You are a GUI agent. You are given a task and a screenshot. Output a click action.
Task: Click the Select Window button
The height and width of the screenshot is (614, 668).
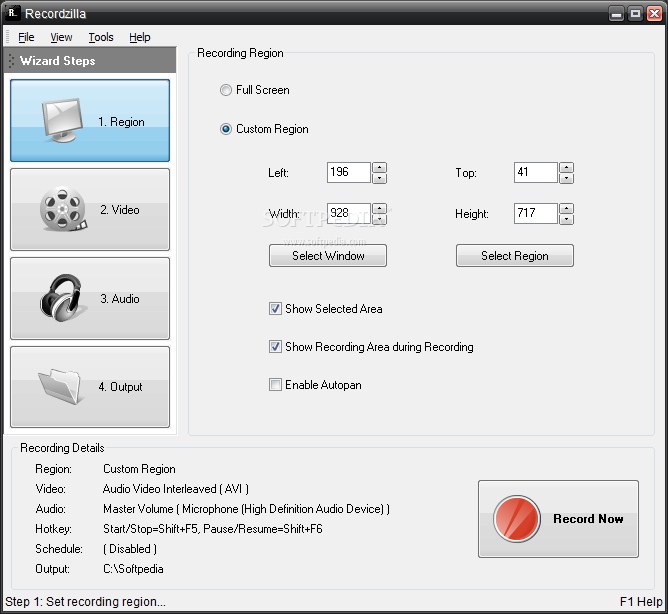point(328,256)
